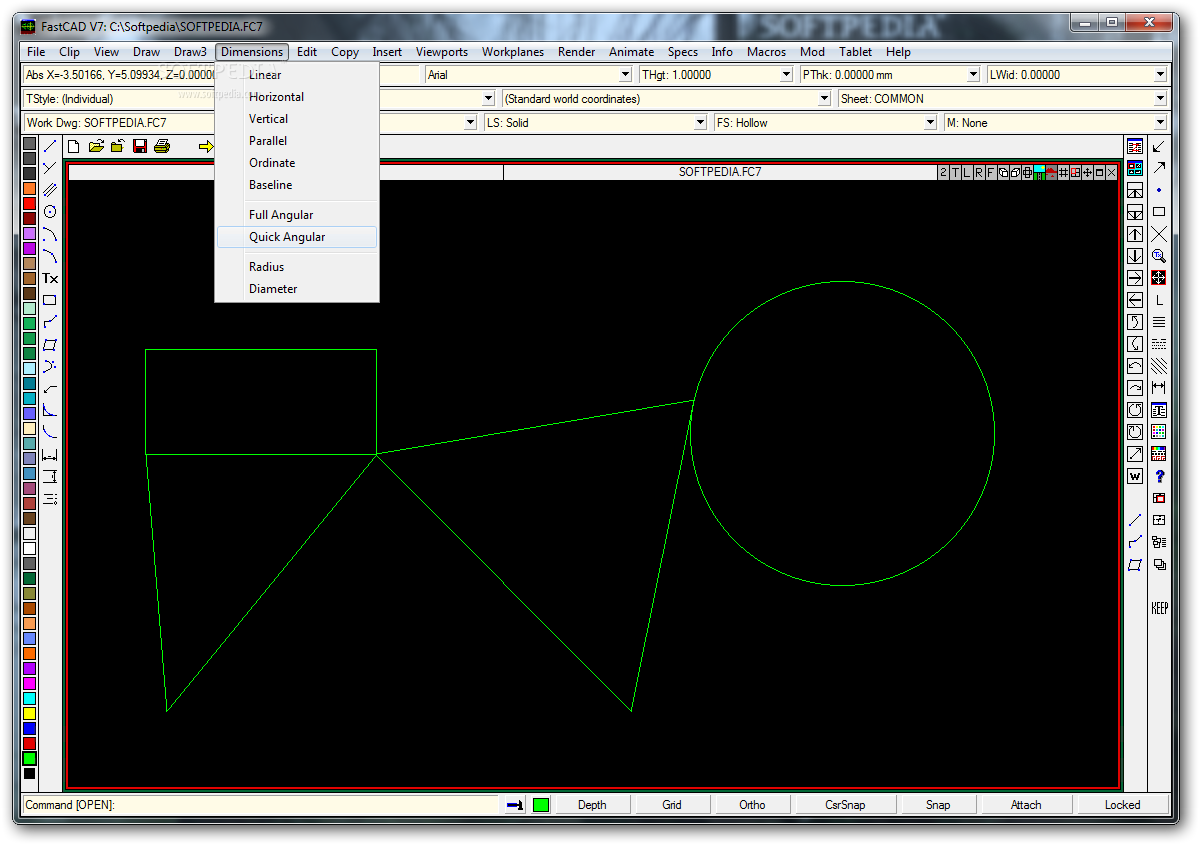This screenshot has height=845, width=1200.
Task: Select the parallel lines tool
Action: tap(50, 190)
